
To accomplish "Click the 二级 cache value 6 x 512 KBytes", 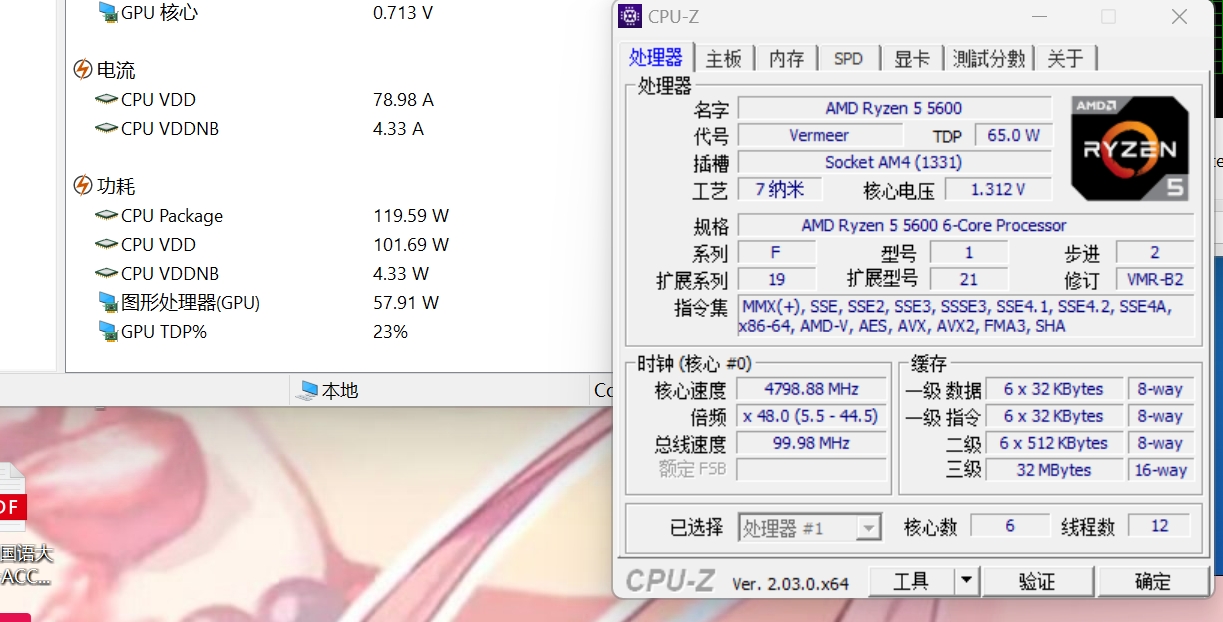I will (x=1054, y=443).
